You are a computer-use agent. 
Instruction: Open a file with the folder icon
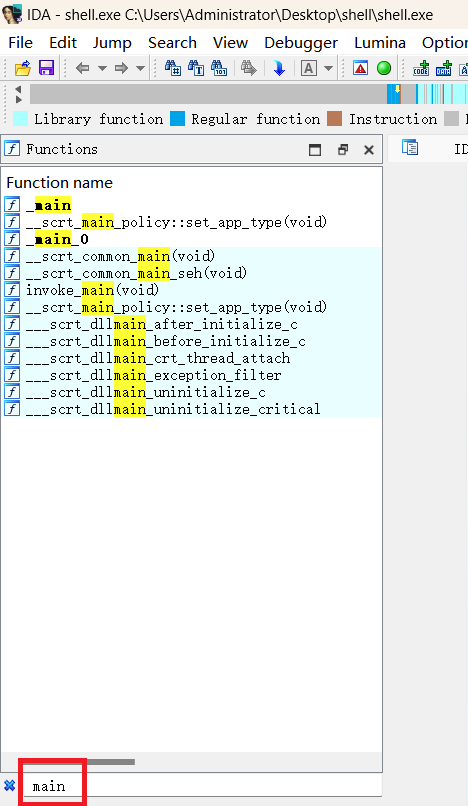point(23,68)
